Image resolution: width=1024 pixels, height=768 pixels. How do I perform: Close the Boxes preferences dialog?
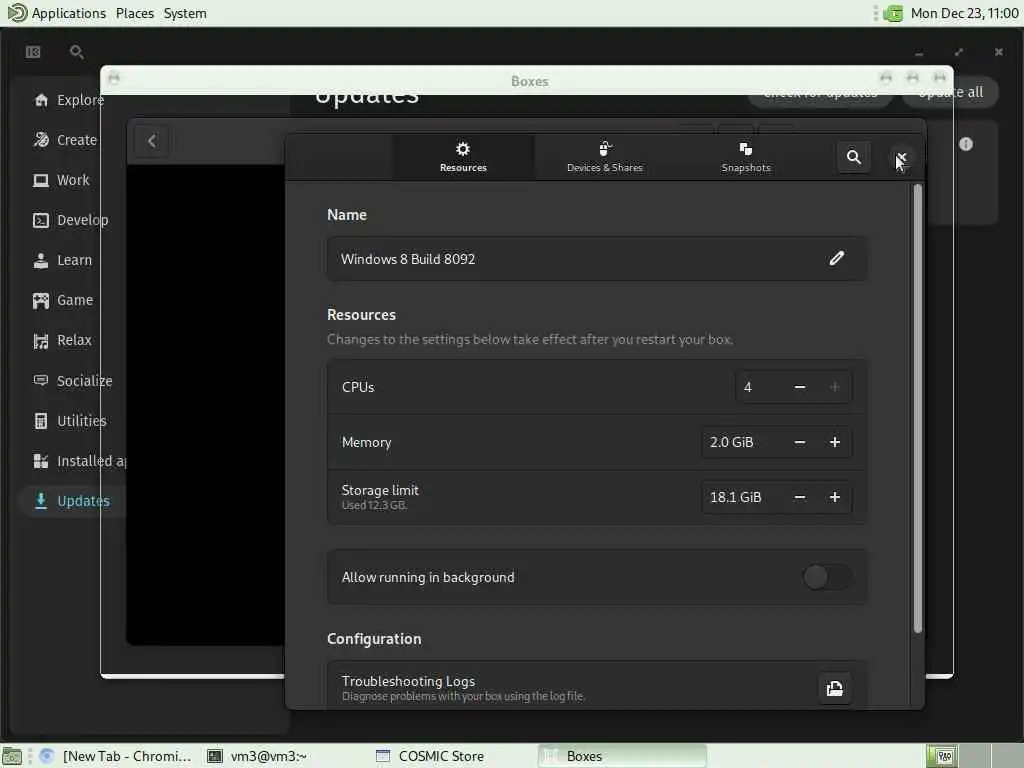(901, 157)
